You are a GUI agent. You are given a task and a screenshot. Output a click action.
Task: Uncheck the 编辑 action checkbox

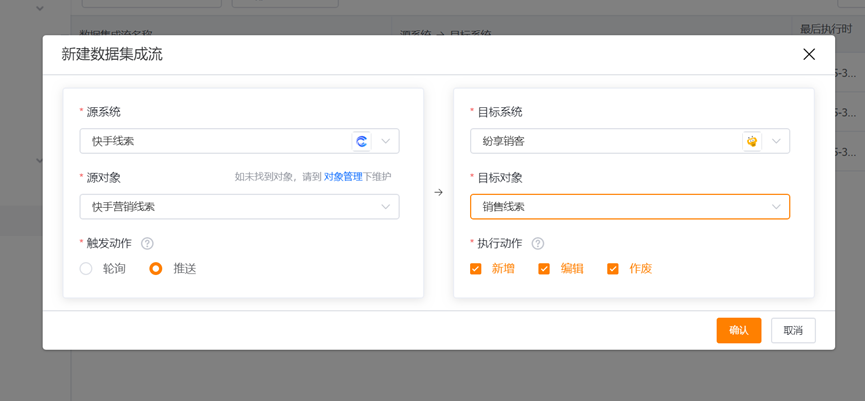(544, 269)
